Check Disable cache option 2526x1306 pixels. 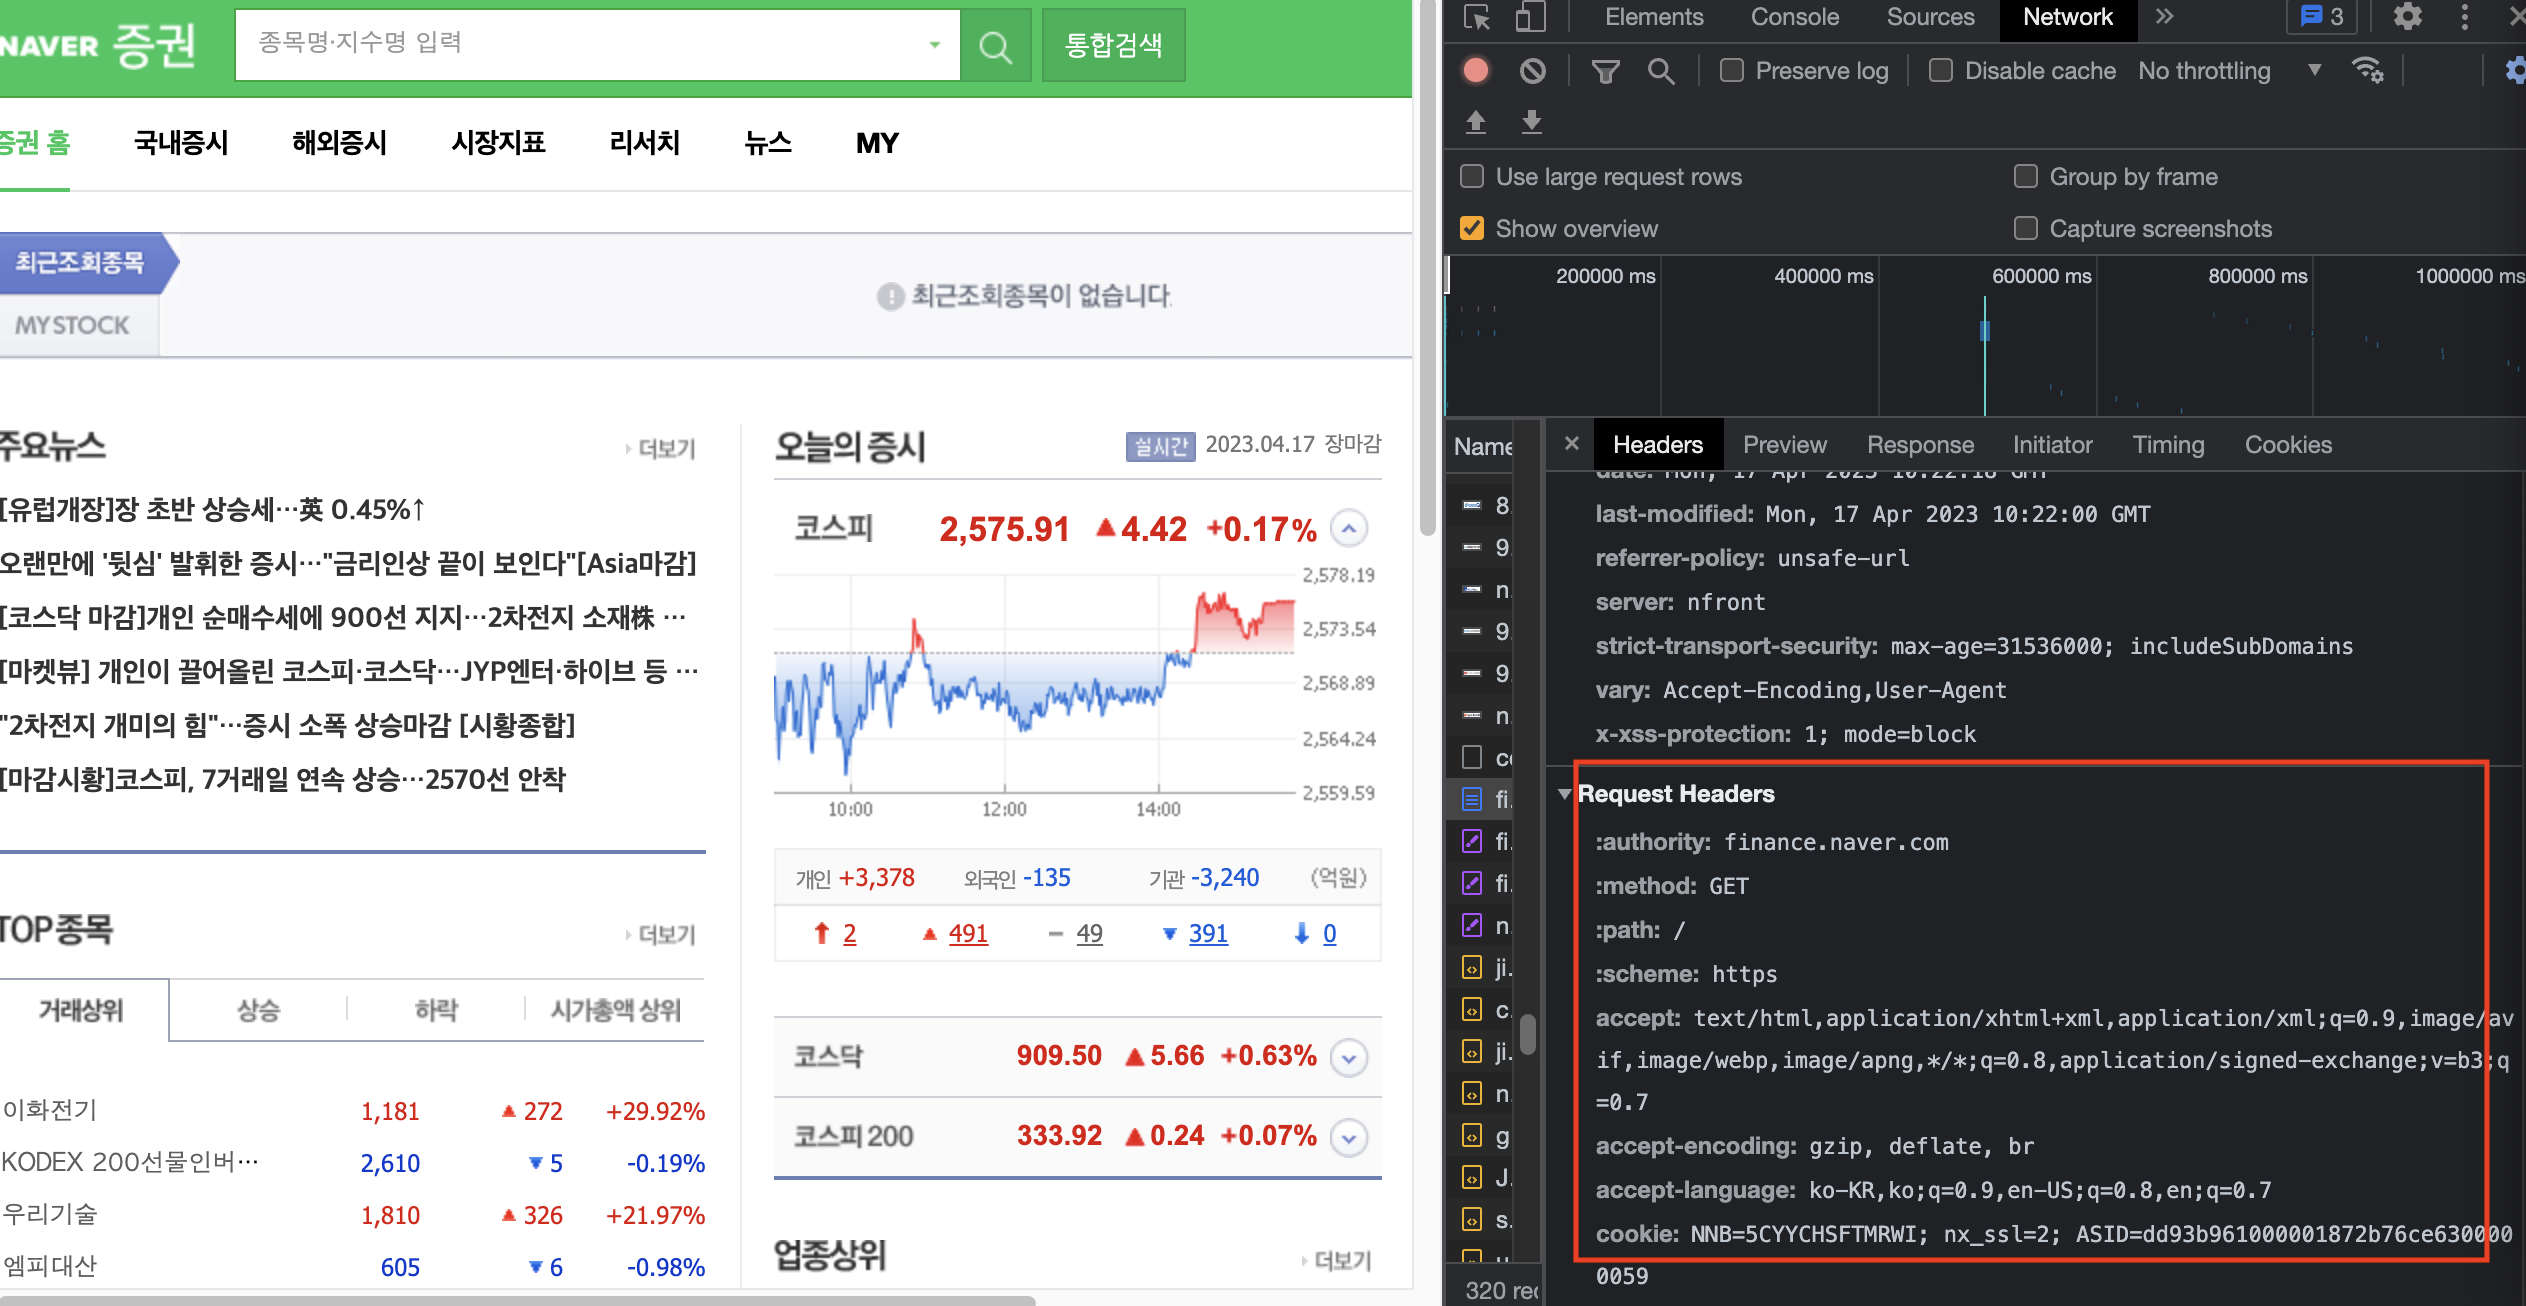coord(1941,71)
